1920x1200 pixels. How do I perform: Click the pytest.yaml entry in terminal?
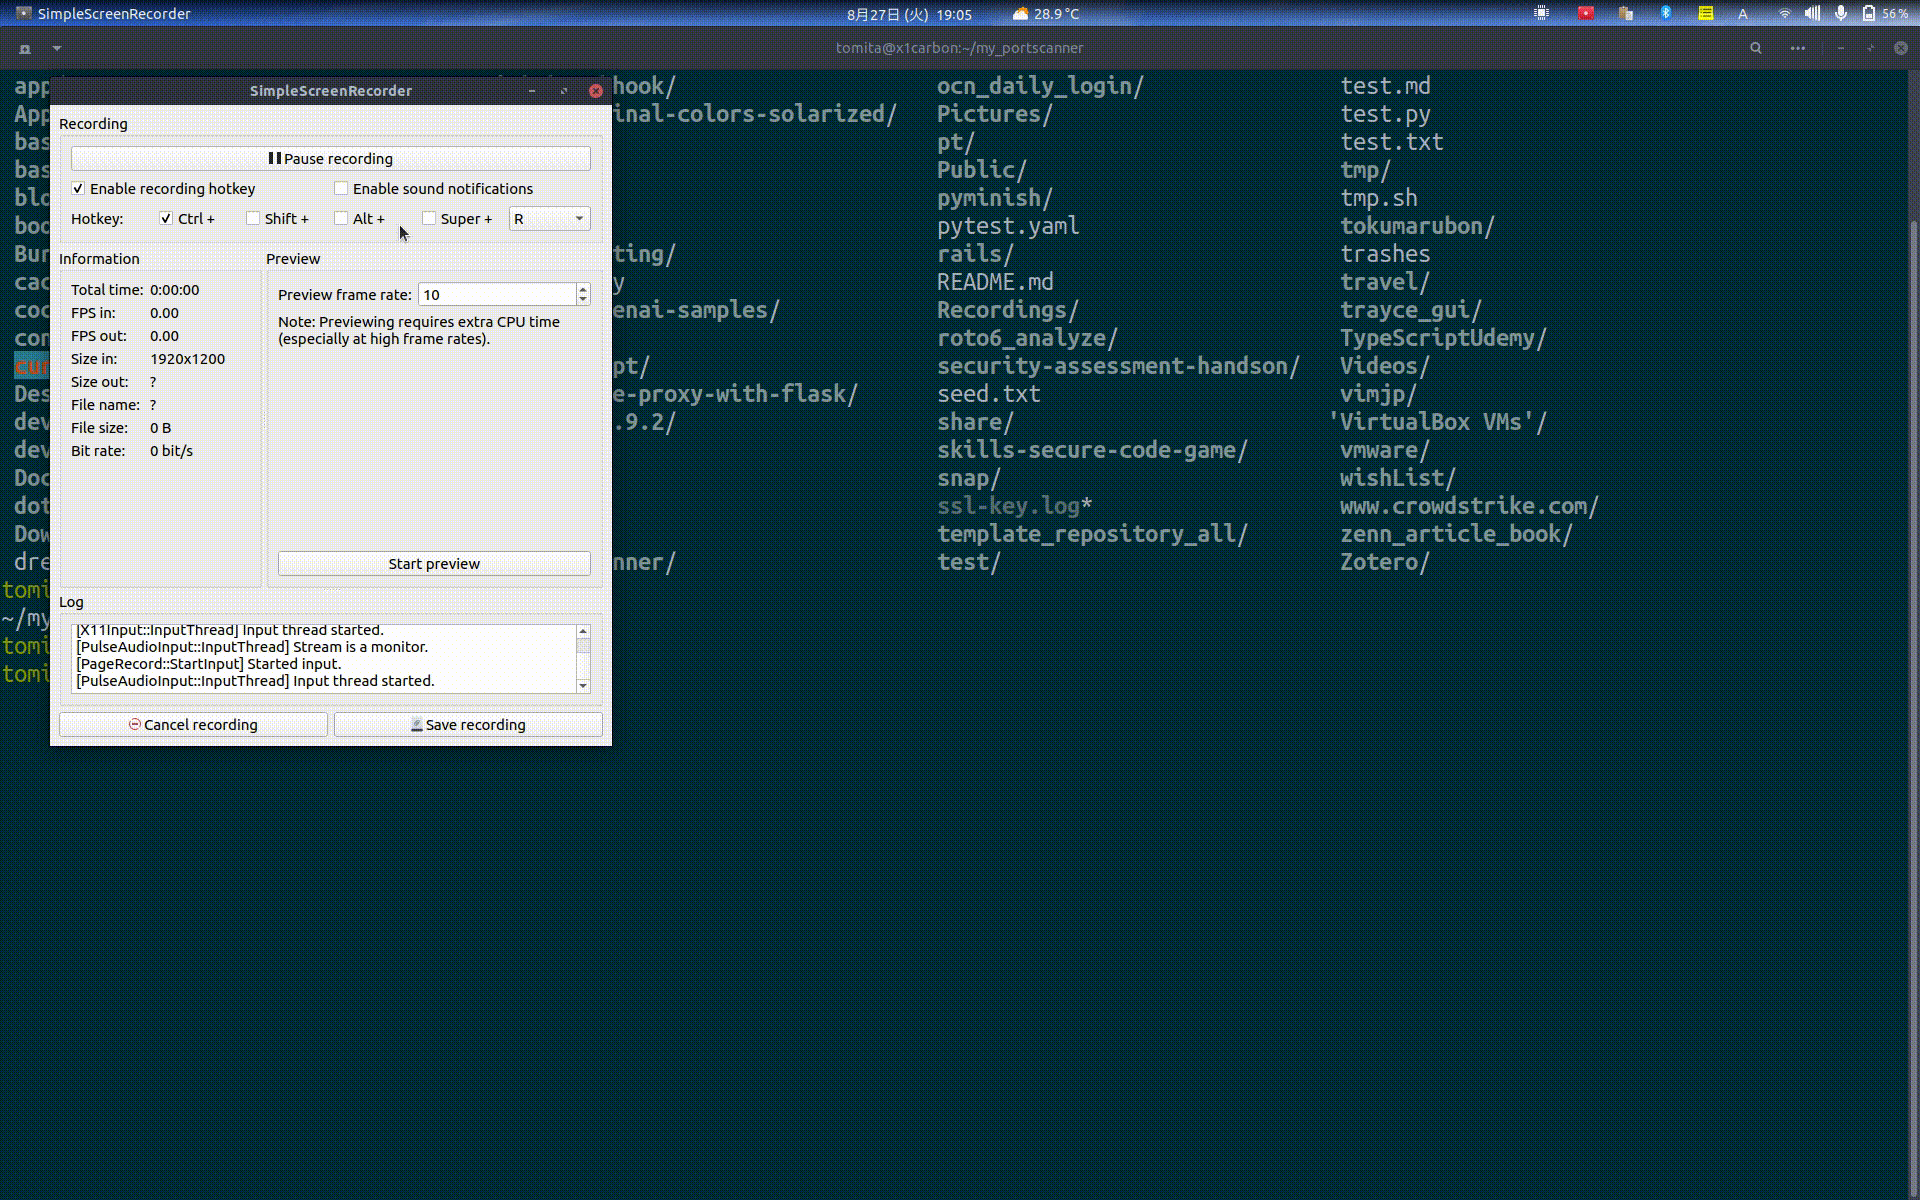point(1008,226)
